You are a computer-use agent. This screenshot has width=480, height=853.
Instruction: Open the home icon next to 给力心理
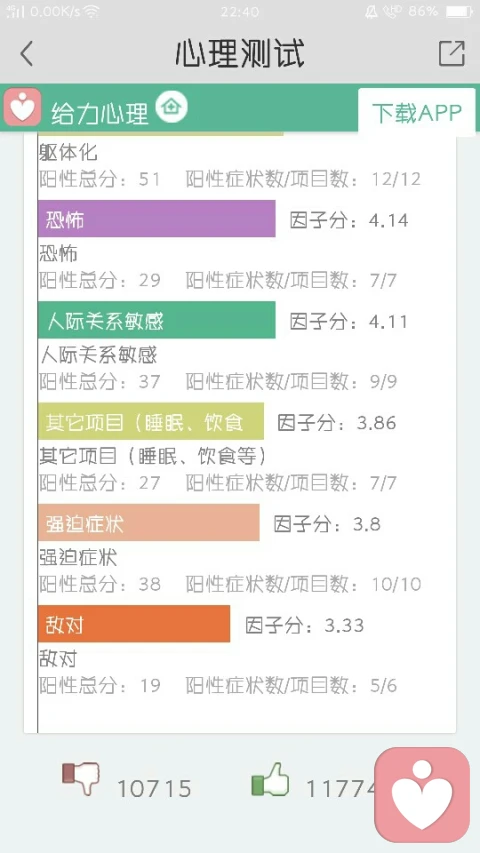[x=171, y=106]
